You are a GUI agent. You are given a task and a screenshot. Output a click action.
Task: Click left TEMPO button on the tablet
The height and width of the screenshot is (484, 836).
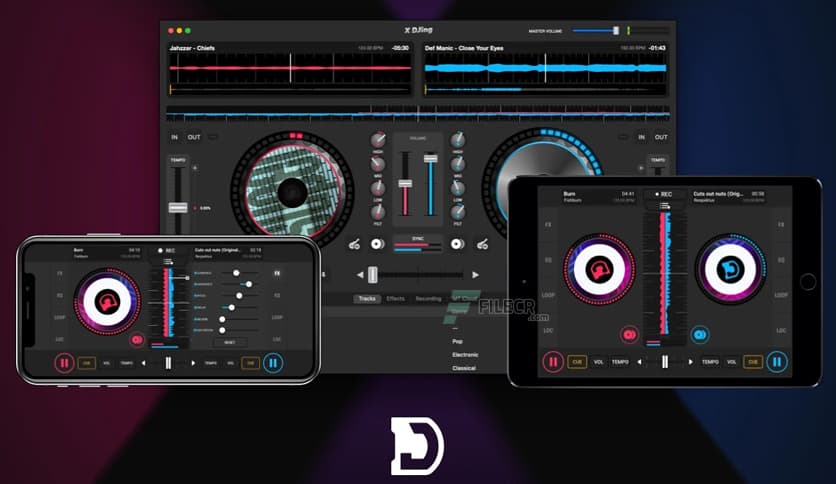point(620,362)
